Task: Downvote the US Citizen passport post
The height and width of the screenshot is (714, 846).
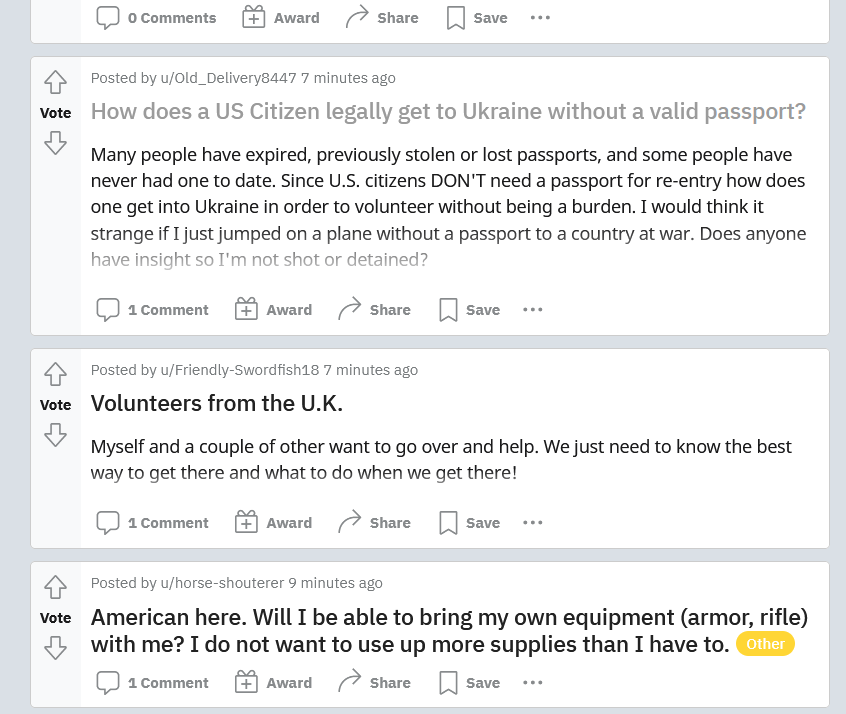Action: pyautogui.click(x=56, y=144)
